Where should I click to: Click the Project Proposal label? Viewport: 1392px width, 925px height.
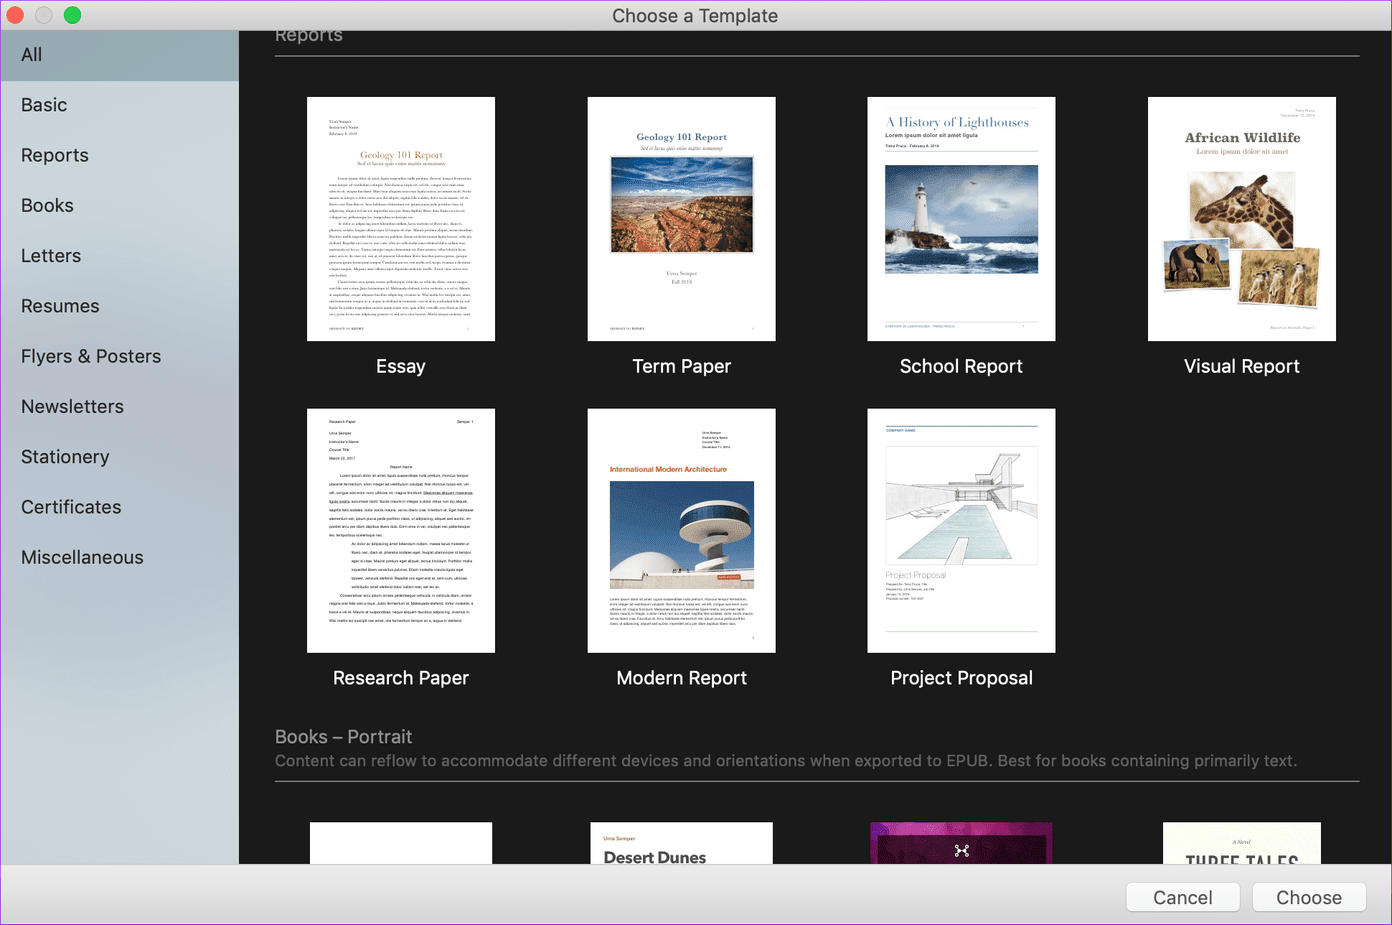pyautogui.click(x=962, y=678)
